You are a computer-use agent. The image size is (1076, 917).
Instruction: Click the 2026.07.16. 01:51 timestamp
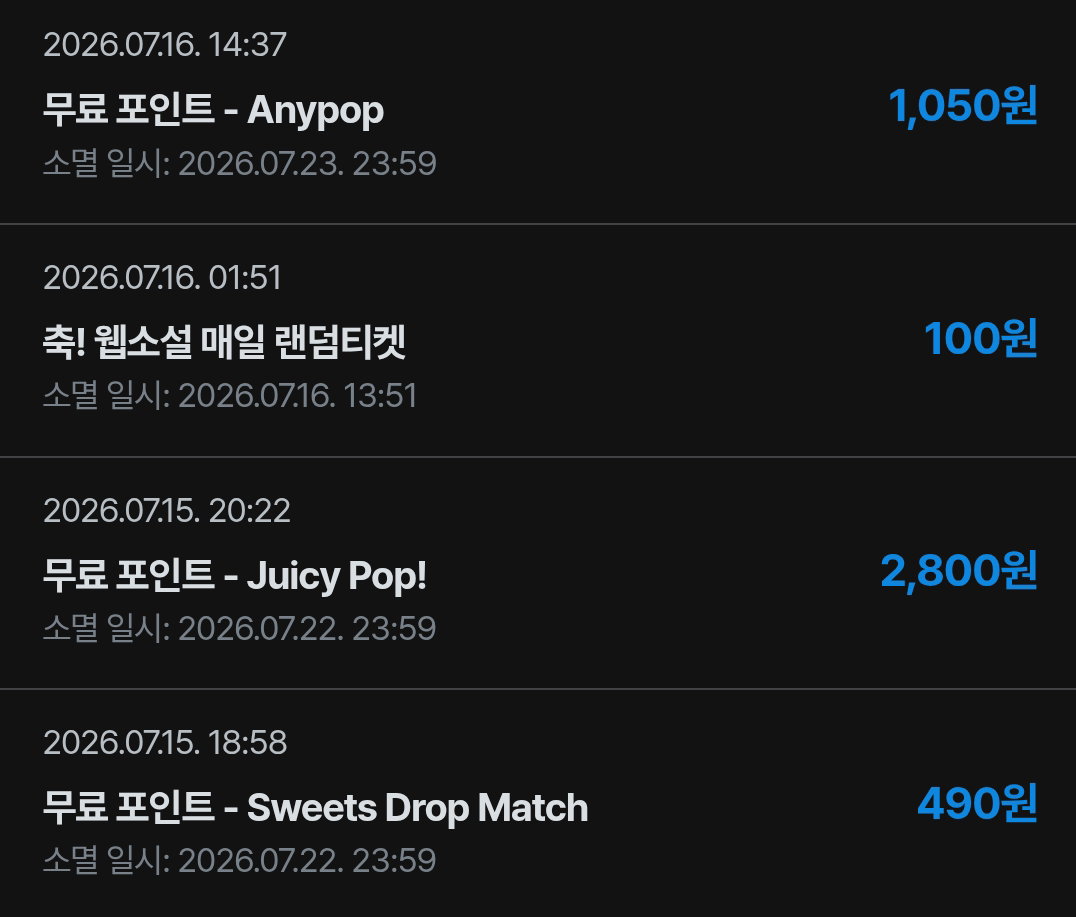tap(163, 278)
